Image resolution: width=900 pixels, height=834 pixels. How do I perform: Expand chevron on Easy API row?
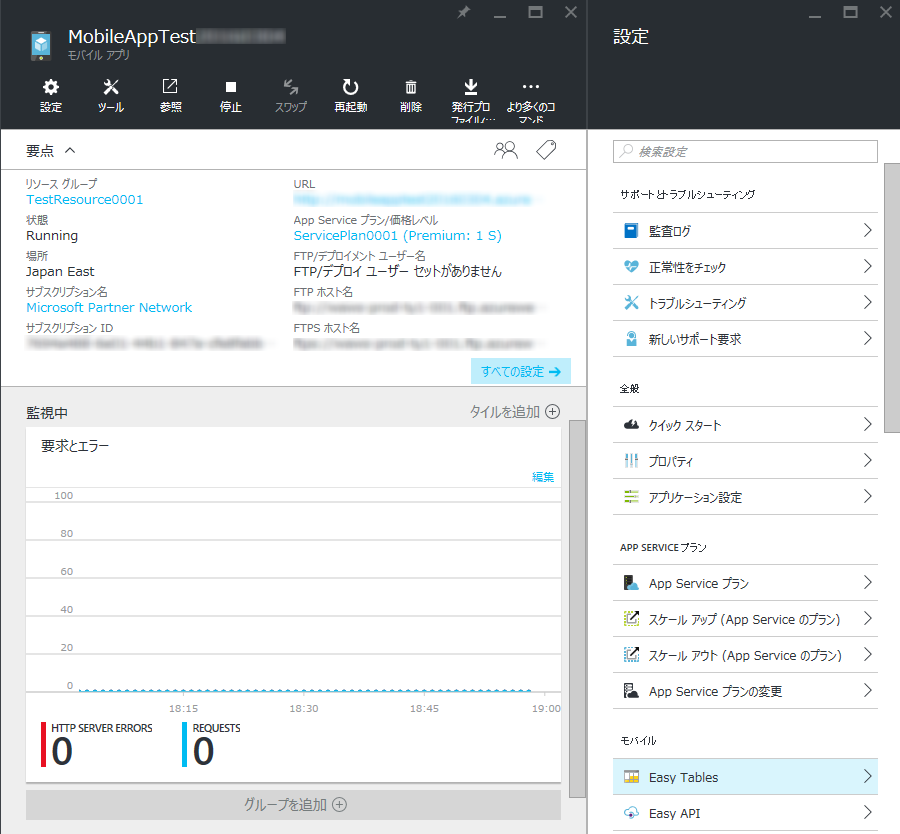pos(867,813)
